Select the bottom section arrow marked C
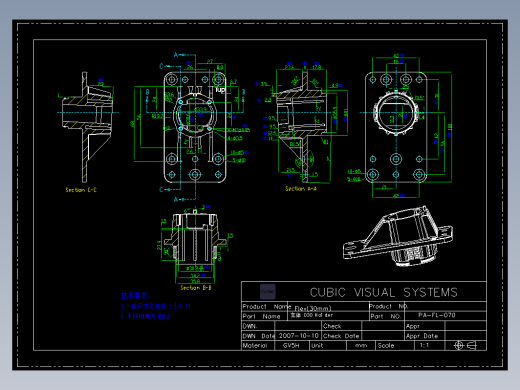The height and width of the screenshot is (390, 520). 170,189
